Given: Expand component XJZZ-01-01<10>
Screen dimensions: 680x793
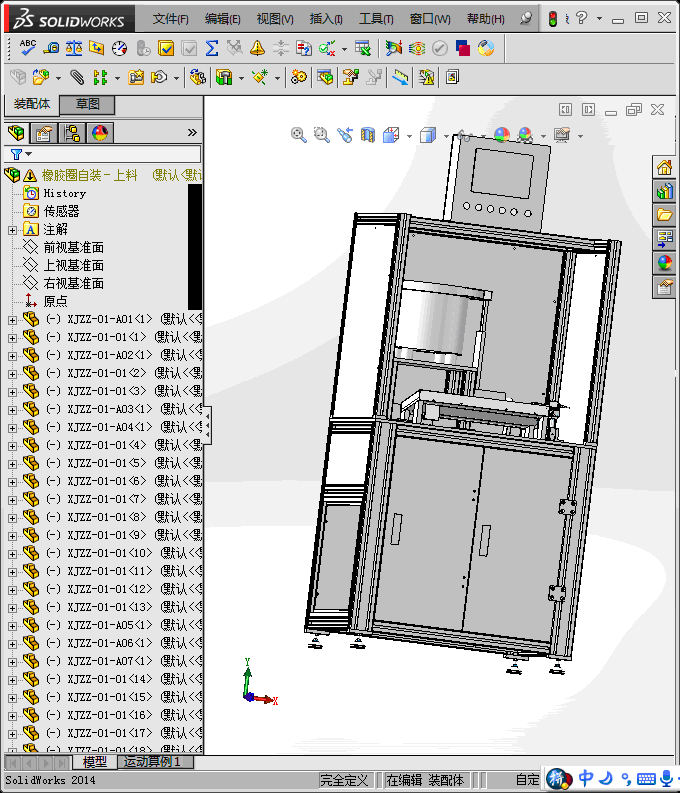Looking at the screenshot, I should 12,554.
